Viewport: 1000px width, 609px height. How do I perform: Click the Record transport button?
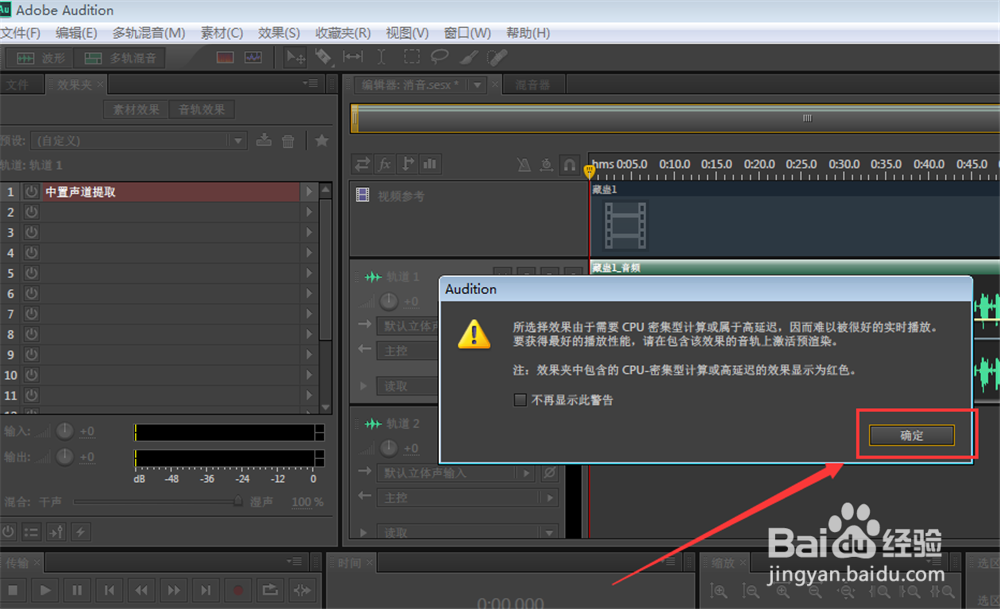click(238, 591)
